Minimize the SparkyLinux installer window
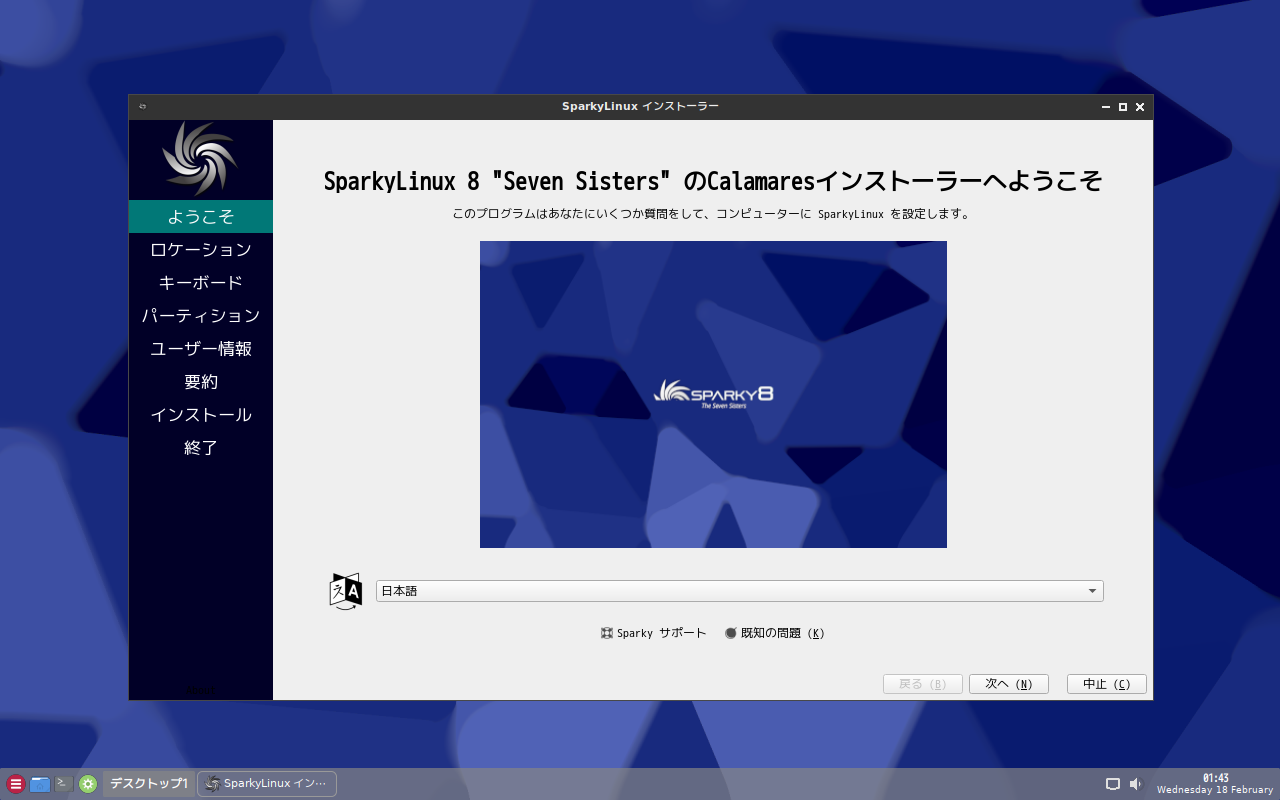 1106,107
